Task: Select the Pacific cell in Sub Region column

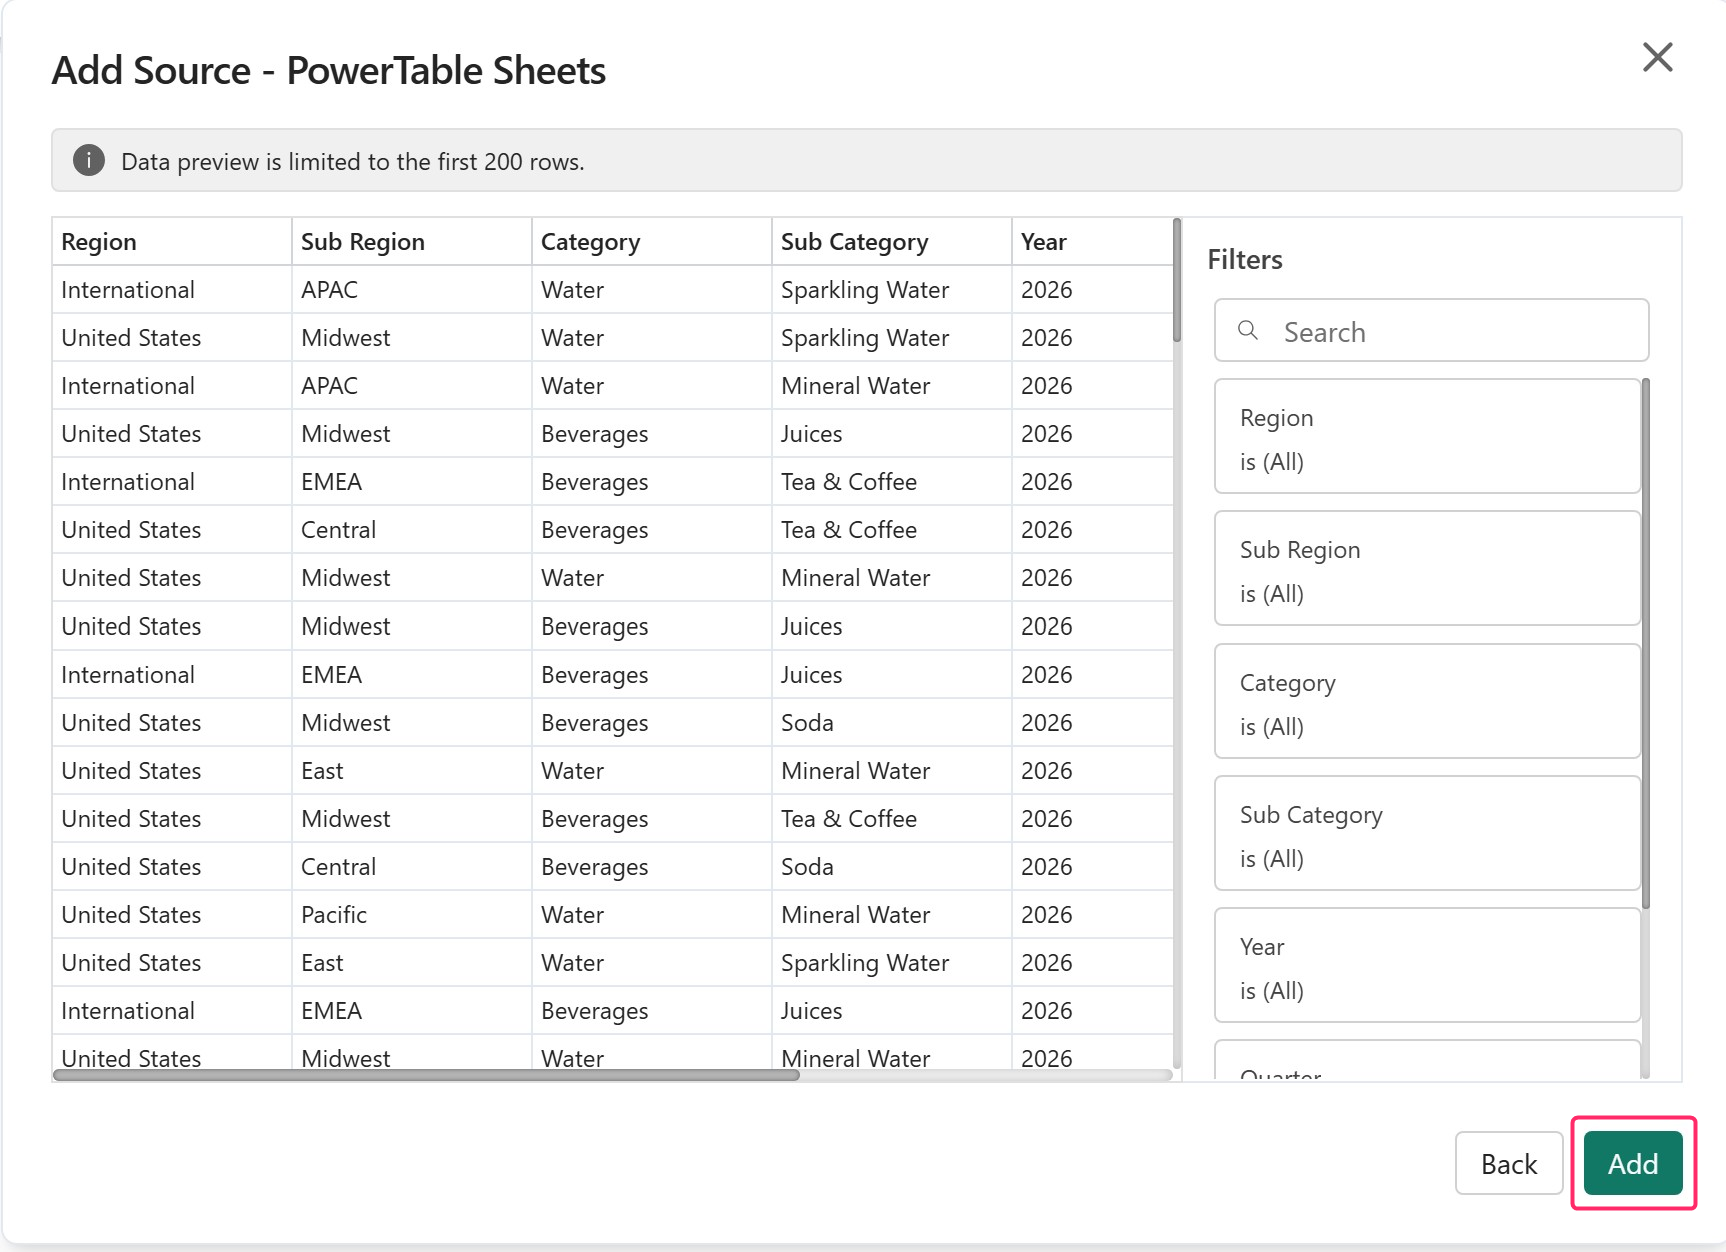Action: (334, 915)
